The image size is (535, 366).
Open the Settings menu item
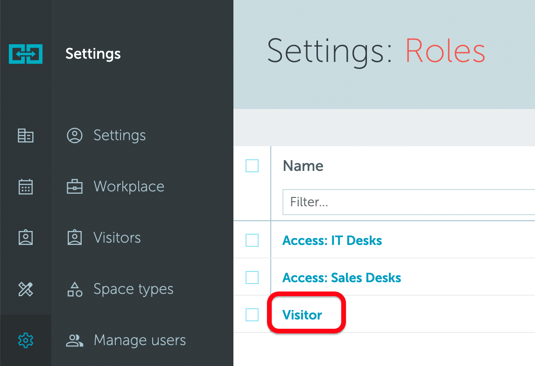click(119, 135)
